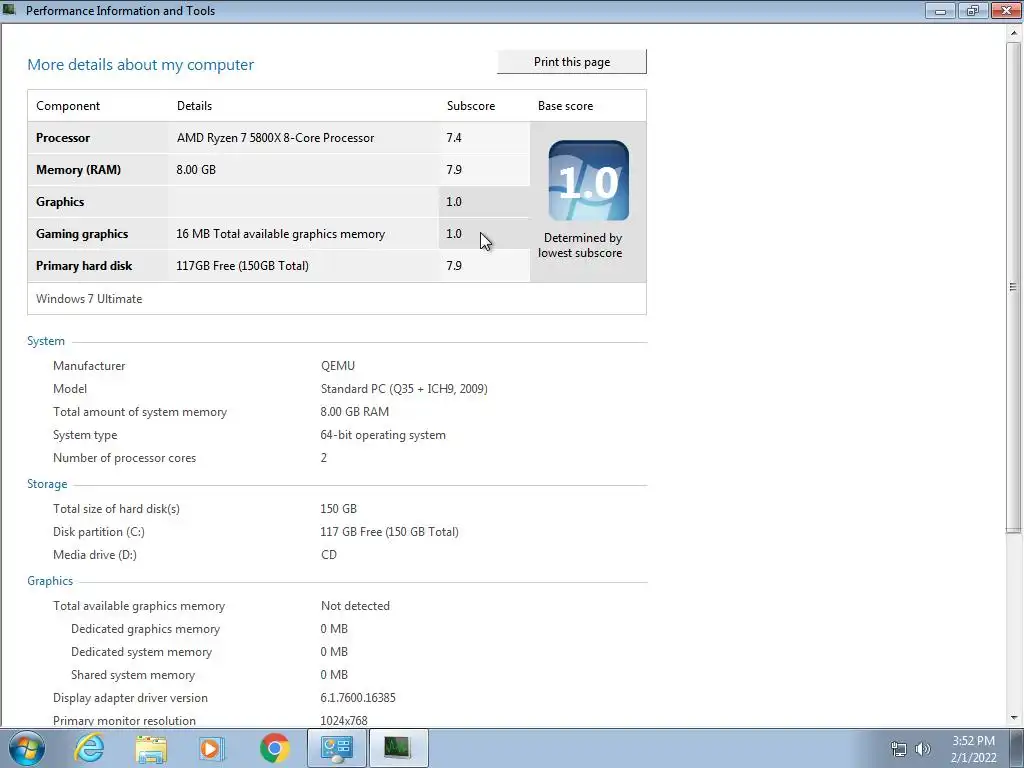Select the Gaming graphics row label
1024x768 pixels.
tap(82, 234)
